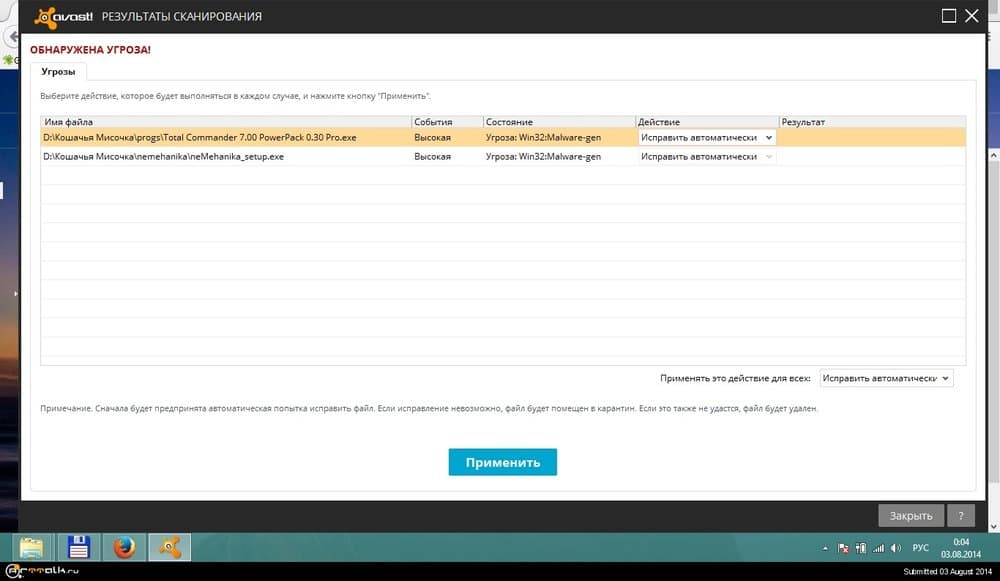The width and height of the screenshot is (1000, 581).
Task: Click the avast! logo in title bar
Action: [62, 16]
